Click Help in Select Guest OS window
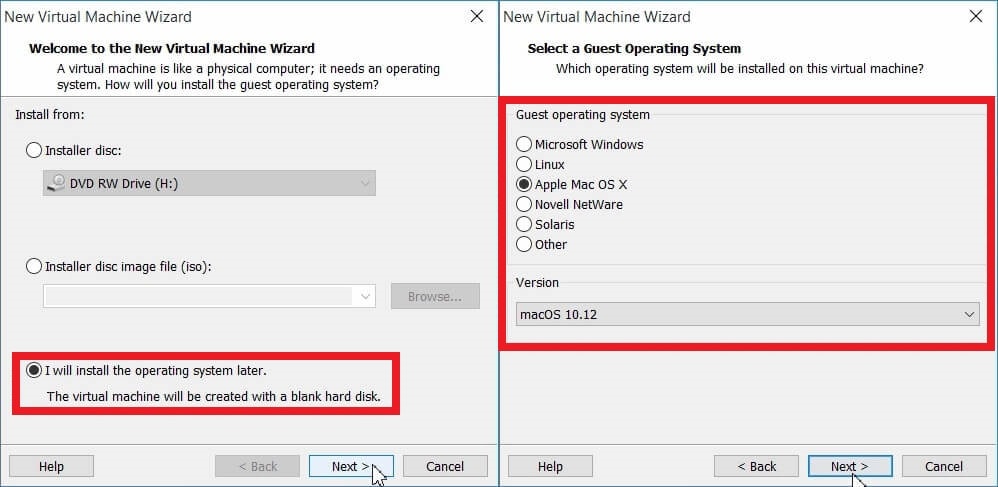Viewport: 998px width, 487px height. 550,467
